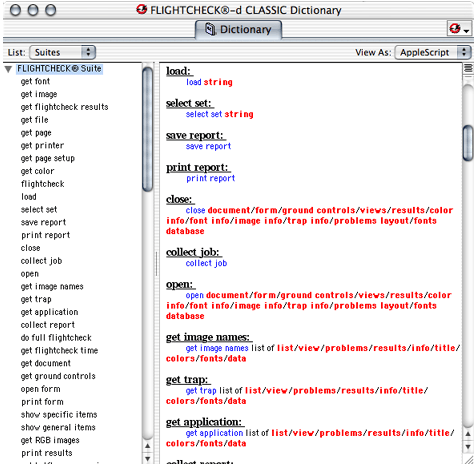Select 'get page setup' entry

click(48, 158)
